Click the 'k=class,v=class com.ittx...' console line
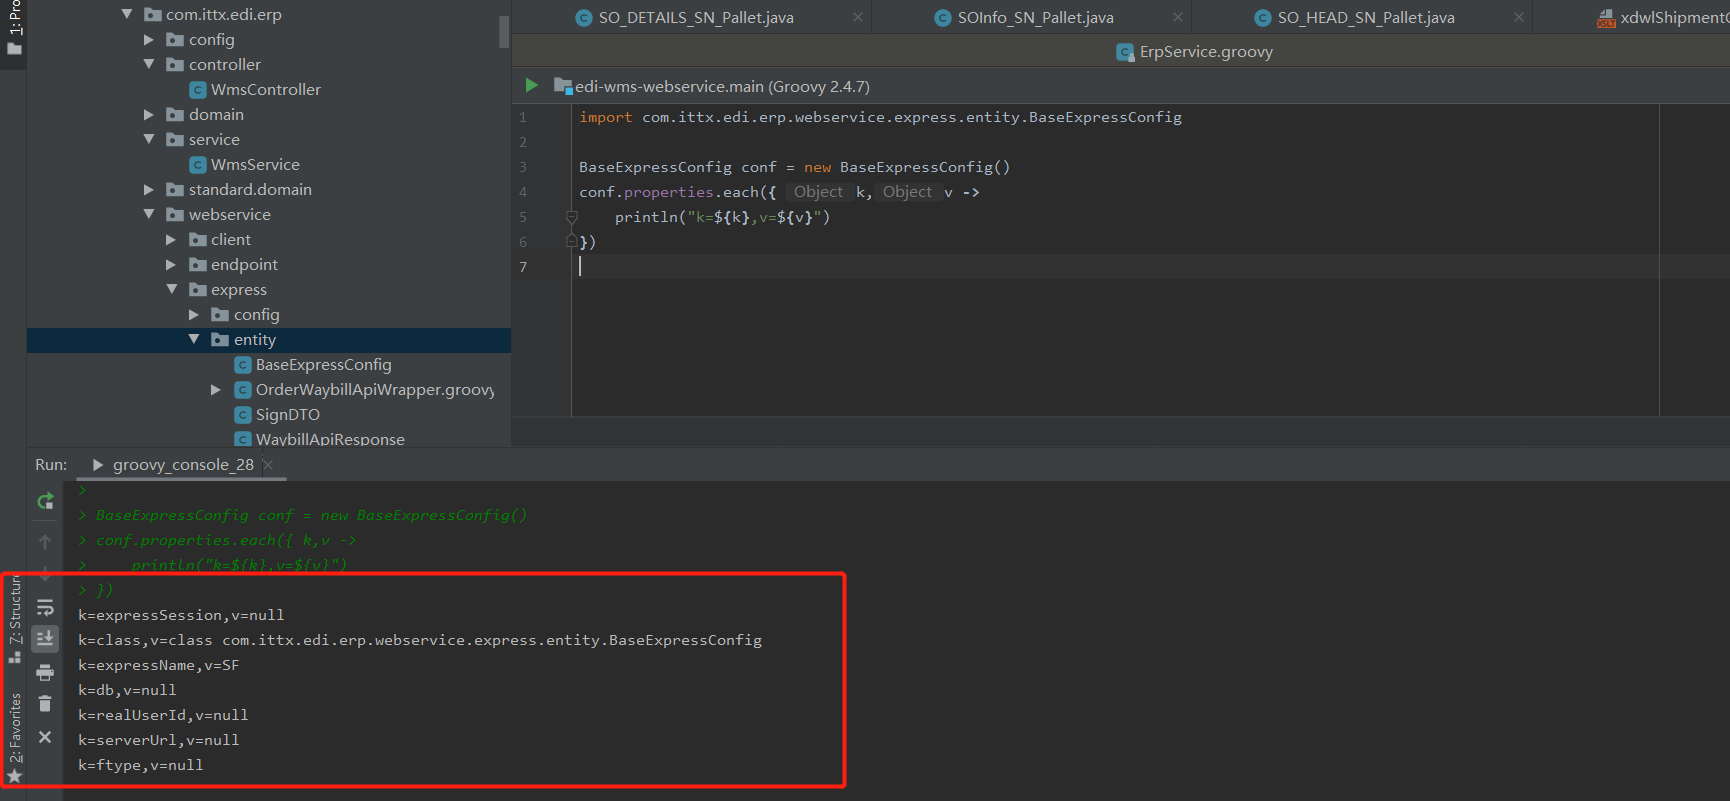 click(420, 640)
